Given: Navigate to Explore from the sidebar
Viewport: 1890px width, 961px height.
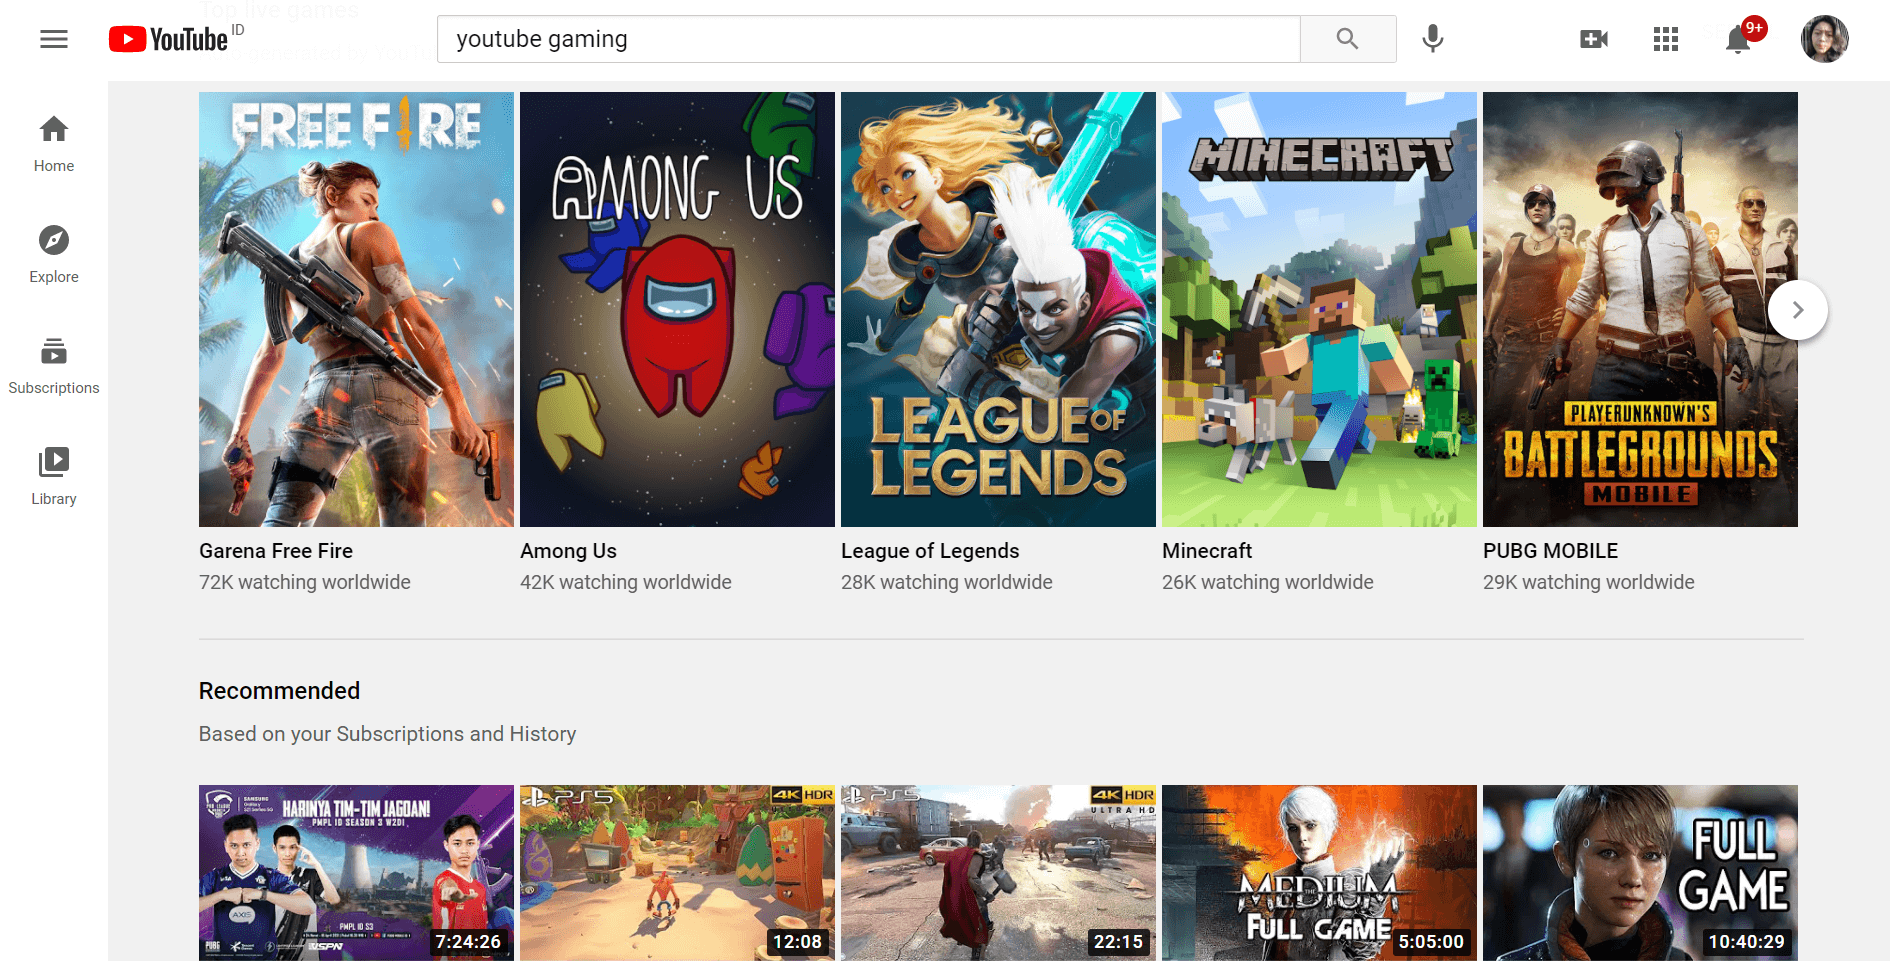Looking at the screenshot, I should [x=53, y=253].
